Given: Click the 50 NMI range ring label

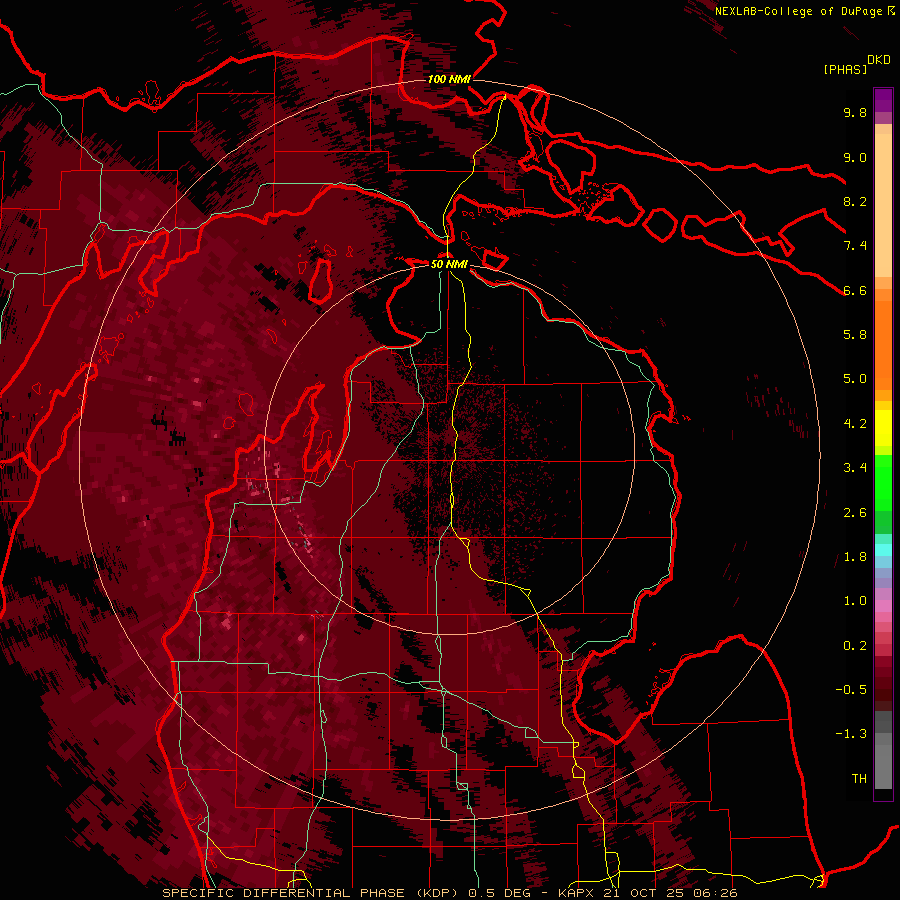Looking at the screenshot, I should [449, 264].
